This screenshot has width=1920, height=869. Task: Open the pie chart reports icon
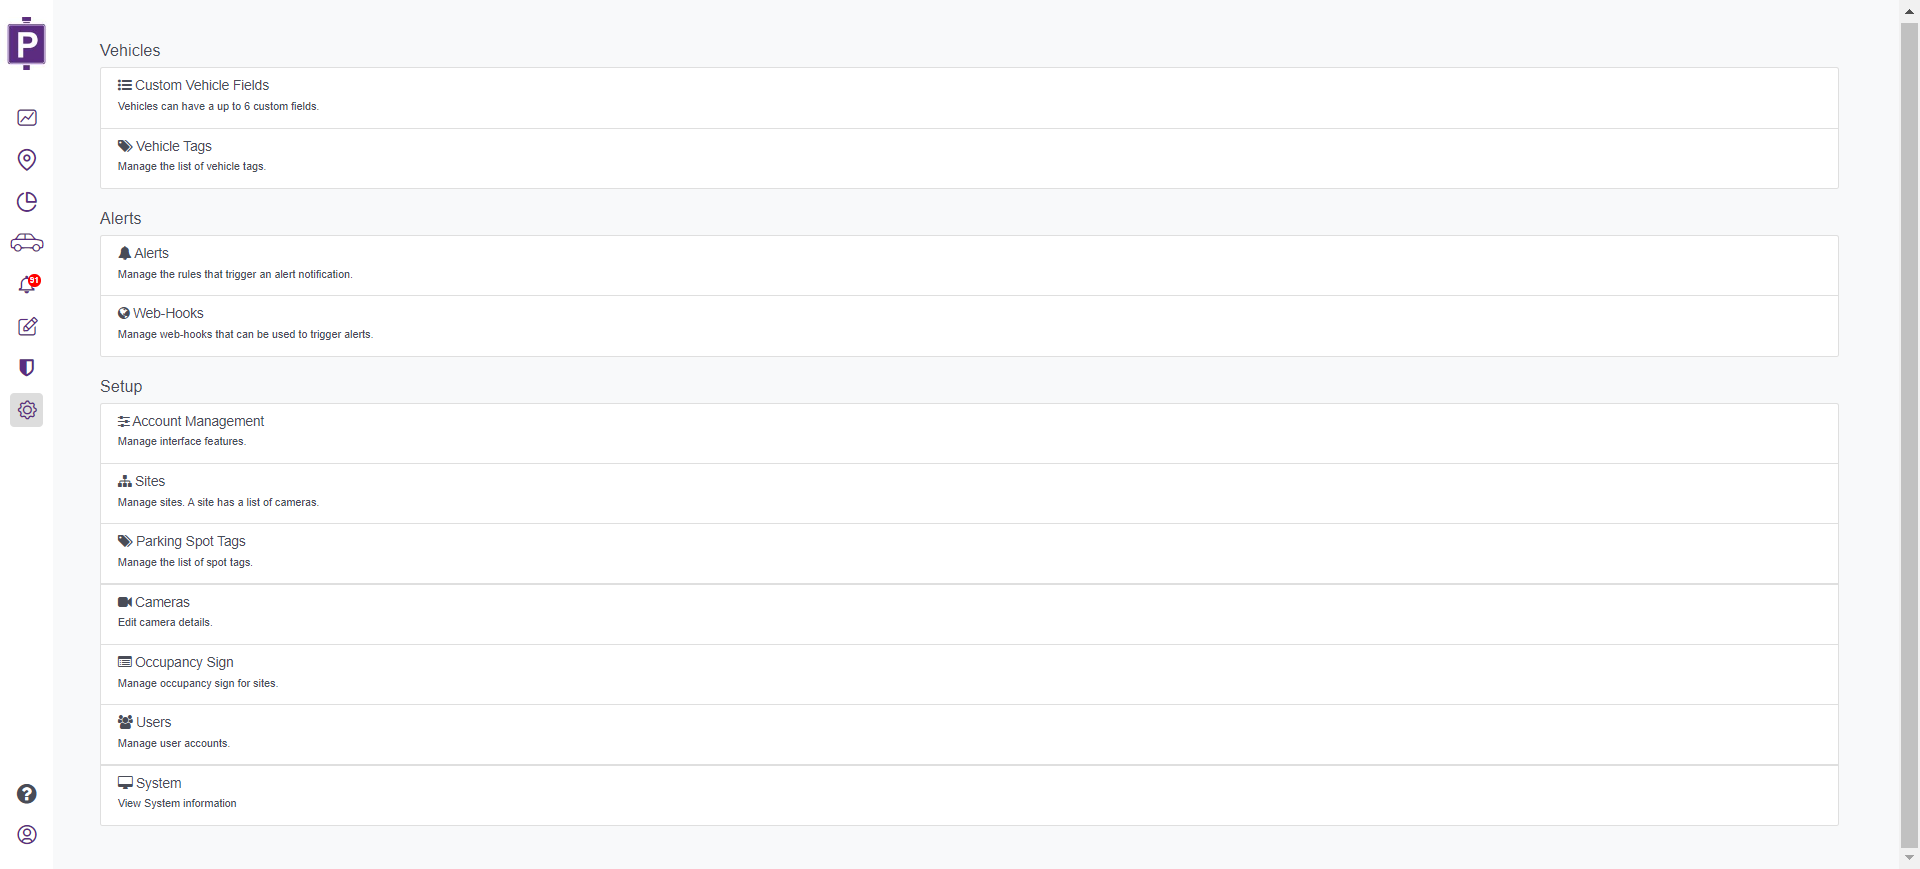click(x=27, y=202)
